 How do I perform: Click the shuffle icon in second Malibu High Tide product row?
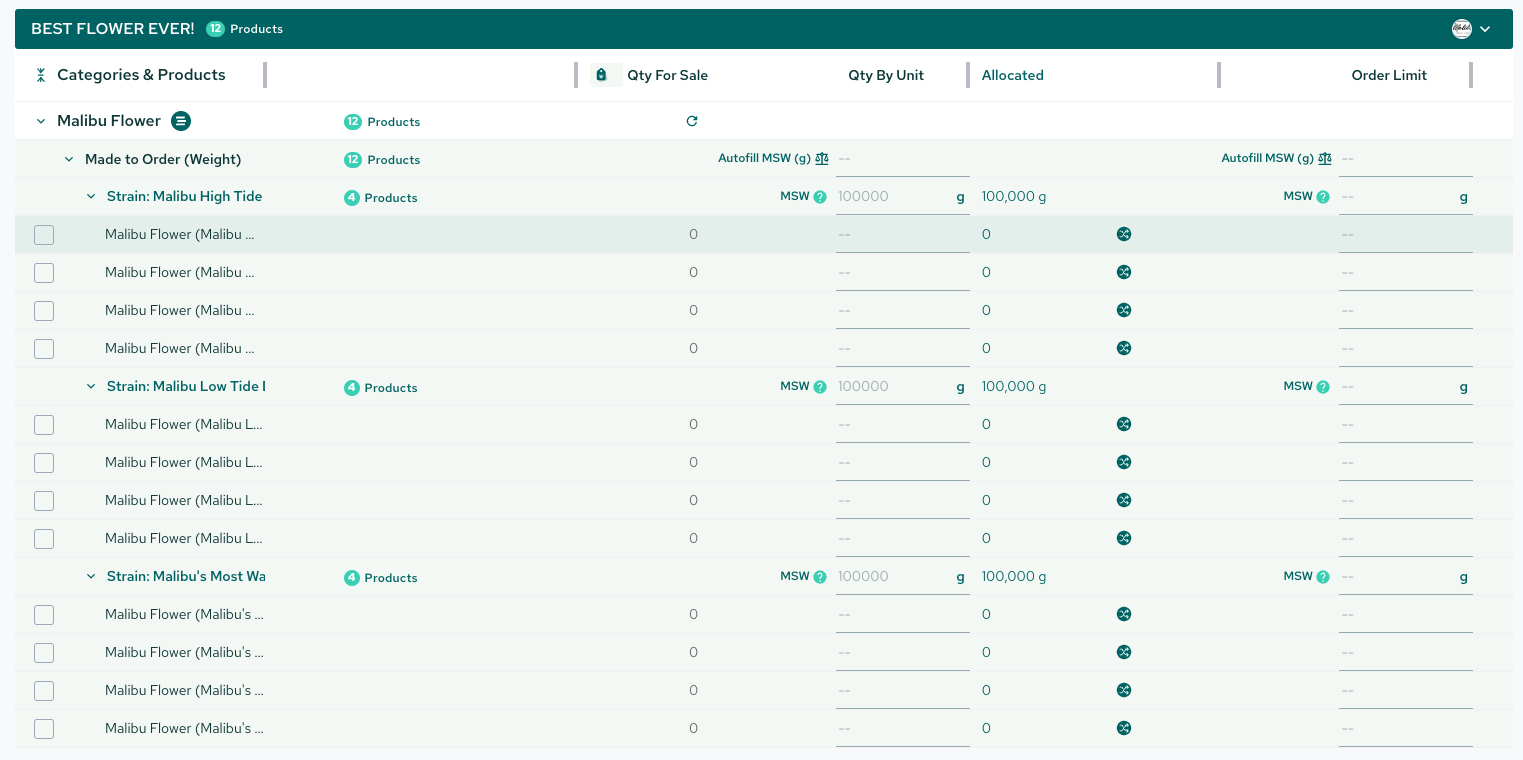[1124, 272]
